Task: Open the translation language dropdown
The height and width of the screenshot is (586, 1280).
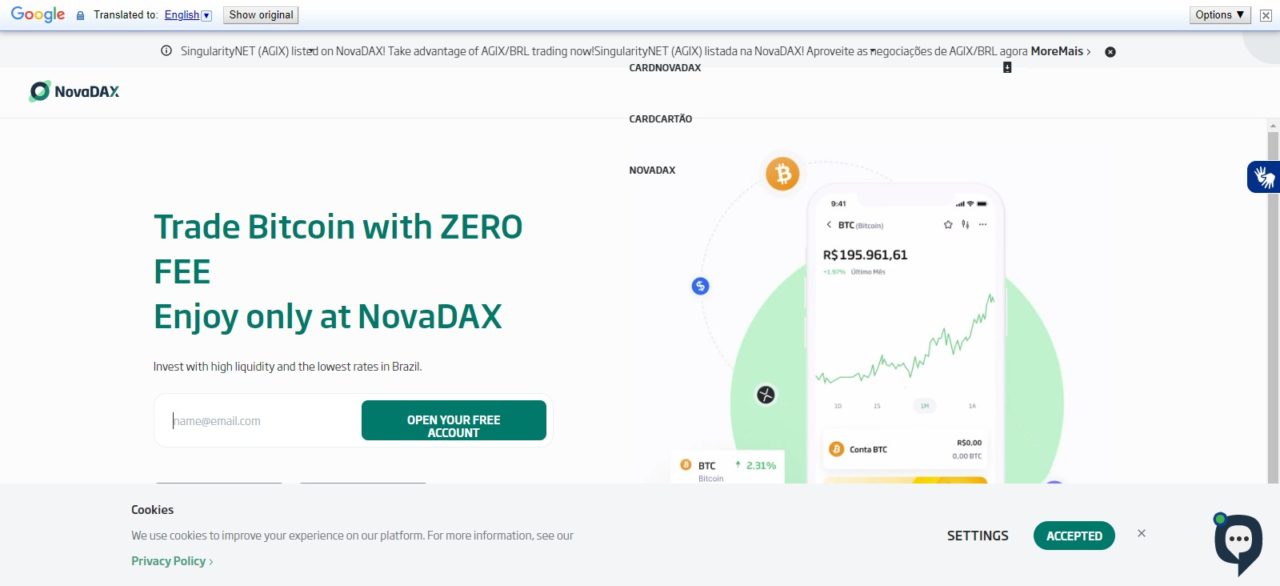Action: click(188, 15)
